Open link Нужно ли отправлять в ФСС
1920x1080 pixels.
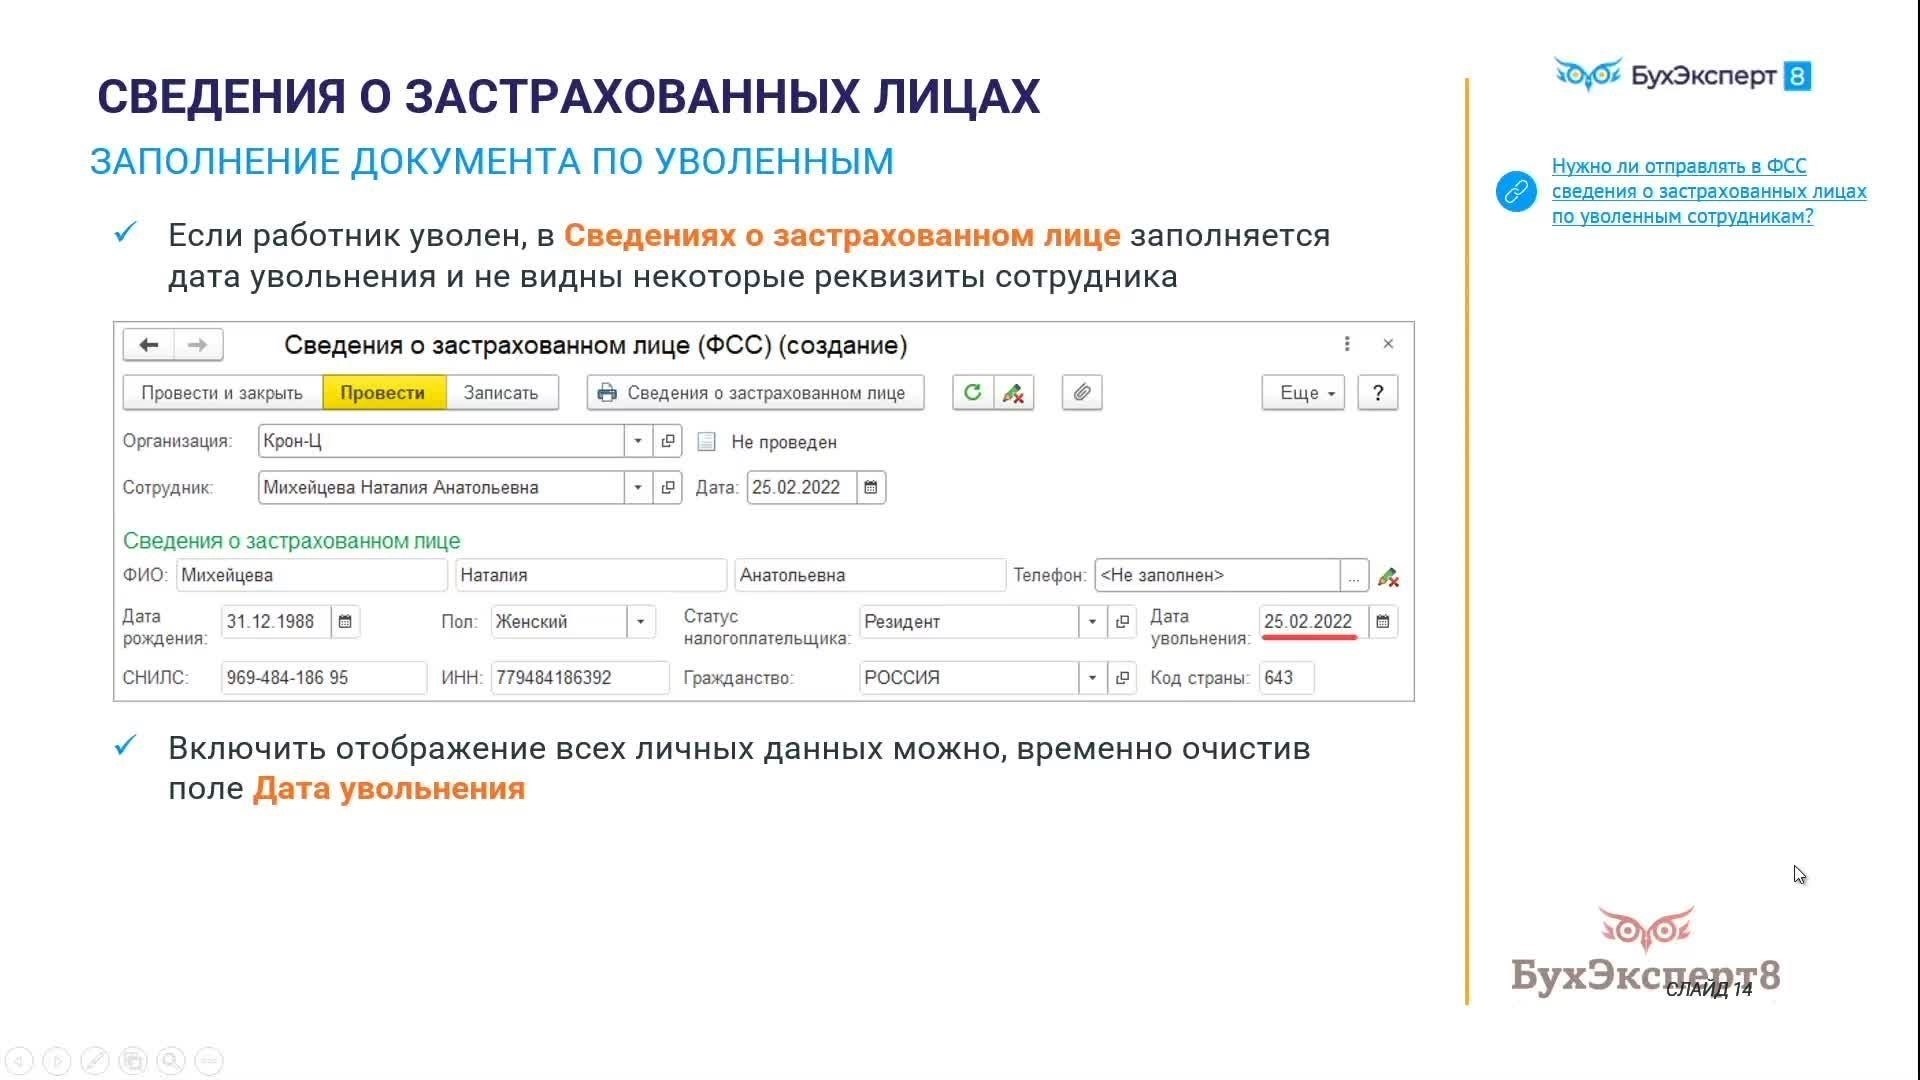(1709, 191)
